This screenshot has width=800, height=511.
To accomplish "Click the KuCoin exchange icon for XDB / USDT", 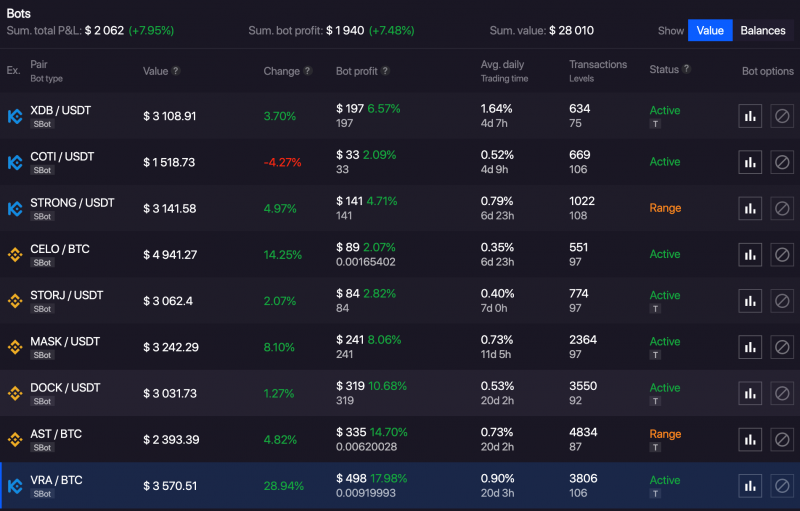I will (x=15, y=116).
